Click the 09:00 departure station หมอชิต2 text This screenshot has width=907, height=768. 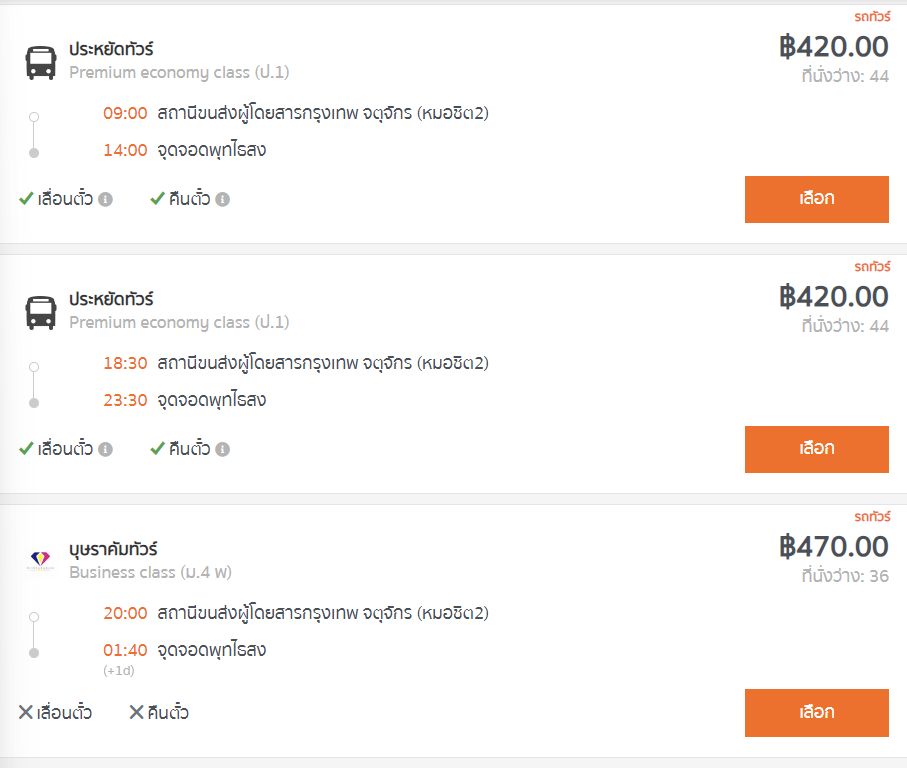tap(323, 113)
